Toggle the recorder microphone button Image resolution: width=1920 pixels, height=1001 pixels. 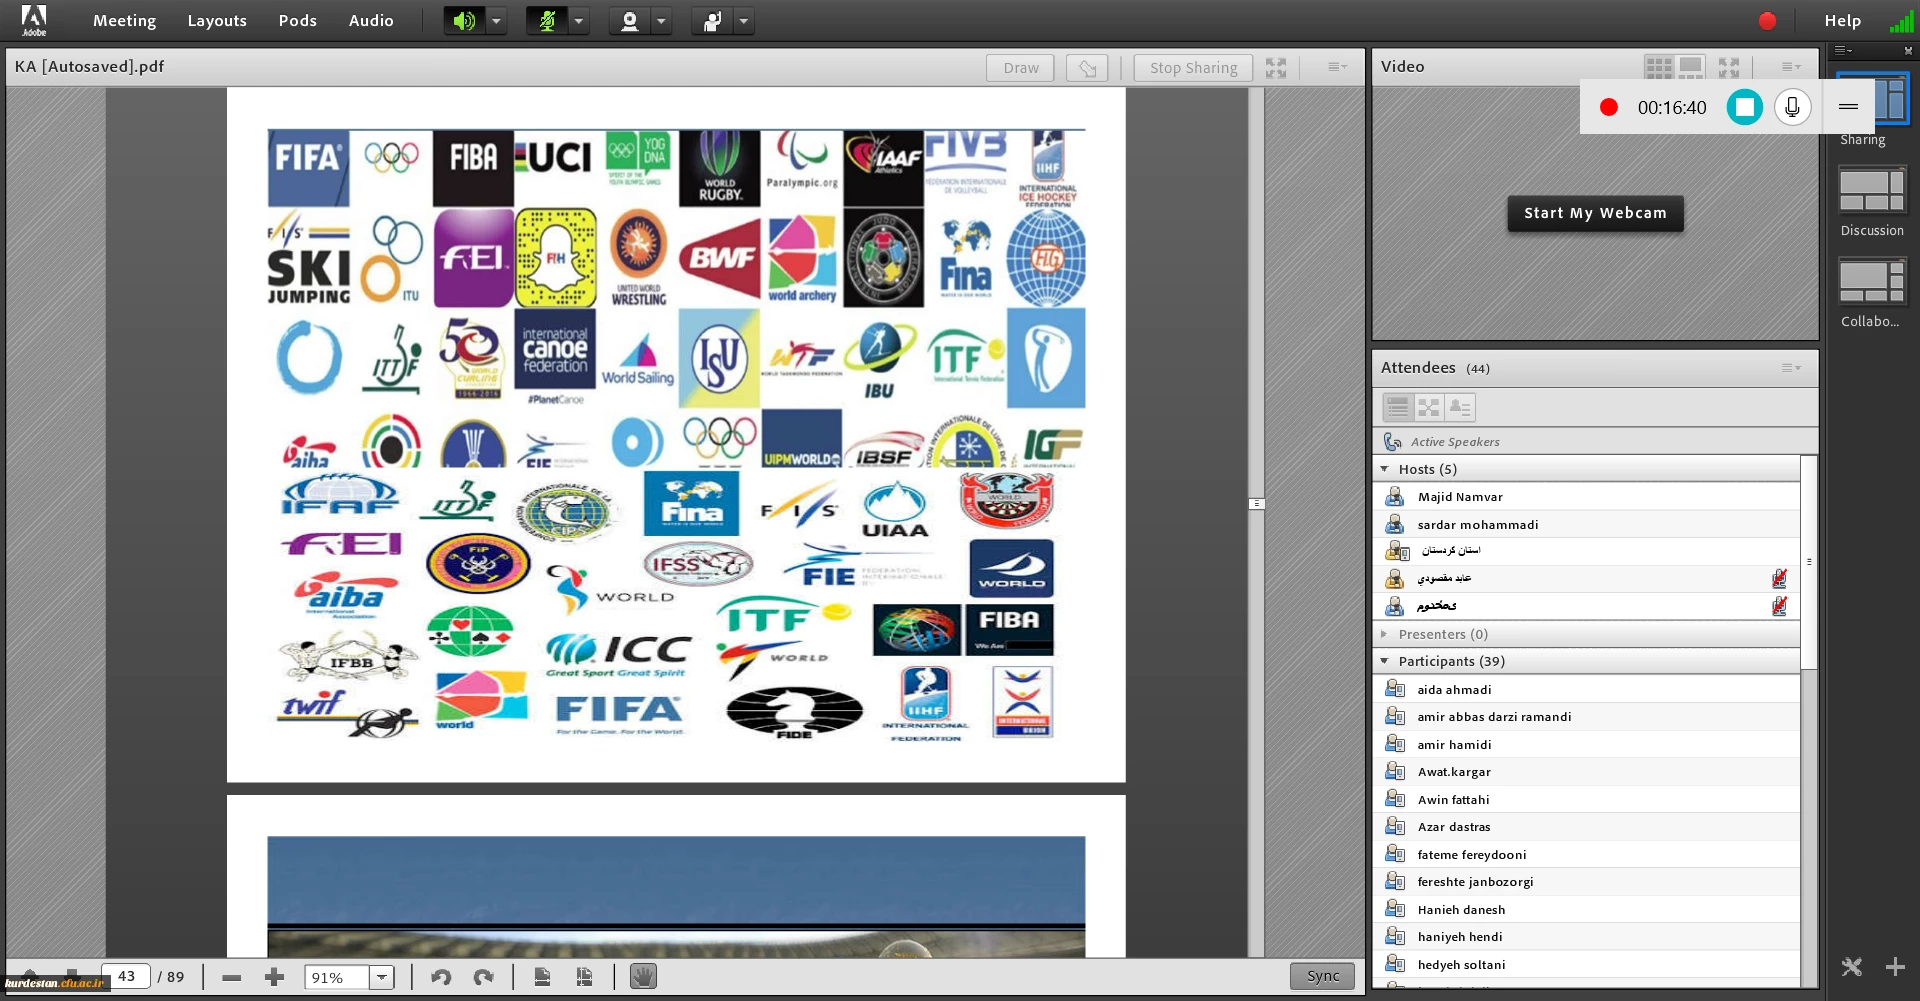(1792, 107)
